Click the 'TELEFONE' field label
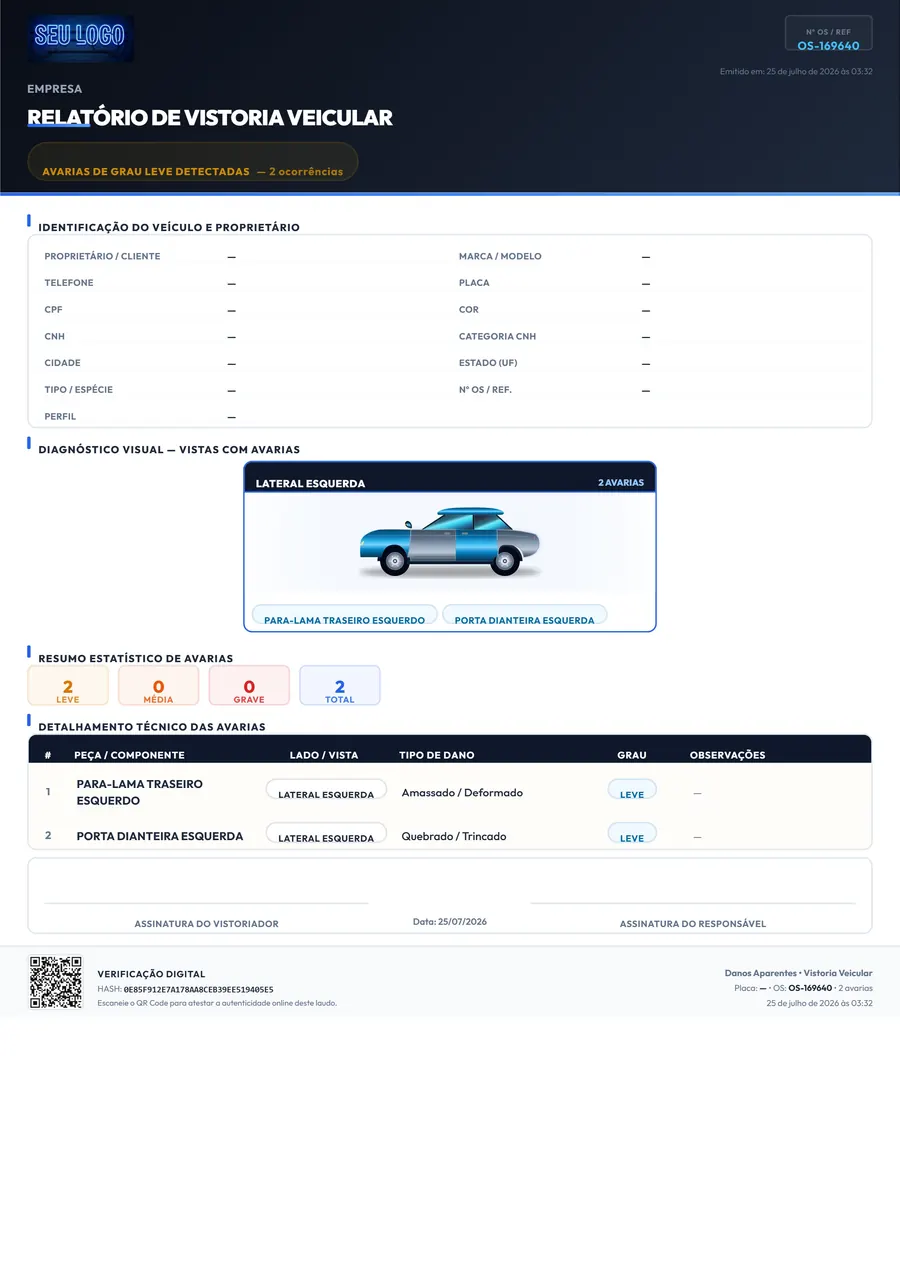This screenshot has height=1273, width=900. [69, 283]
